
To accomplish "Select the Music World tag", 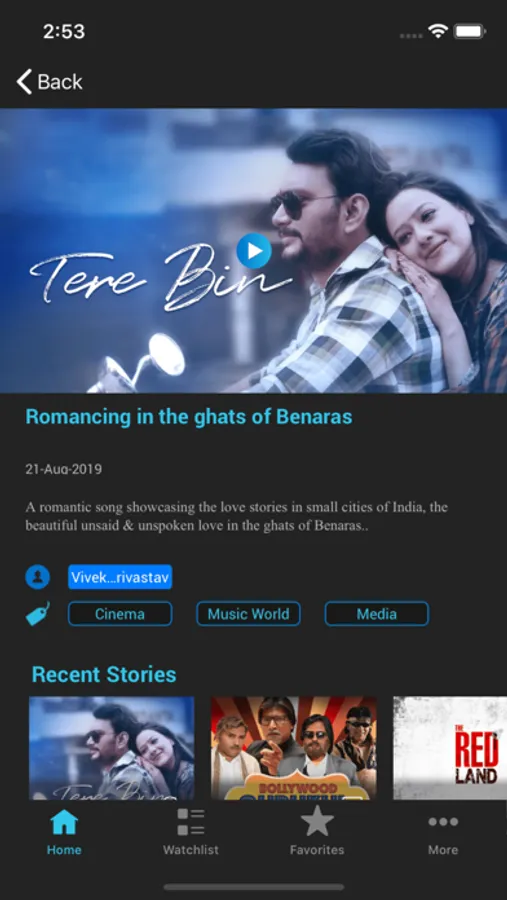I will [x=248, y=614].
